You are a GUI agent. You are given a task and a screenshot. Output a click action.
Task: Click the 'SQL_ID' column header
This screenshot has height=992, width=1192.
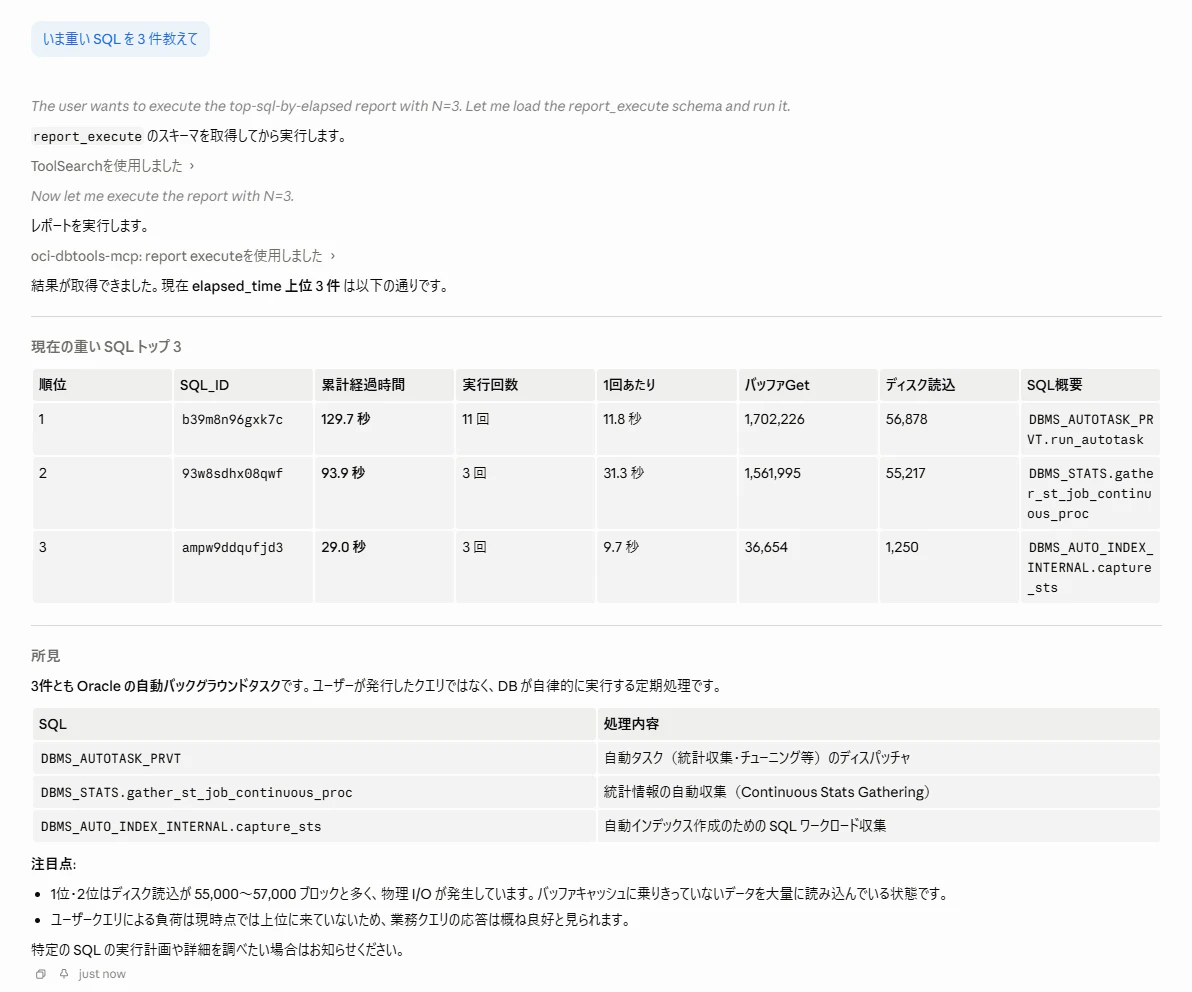click(243, 385)
